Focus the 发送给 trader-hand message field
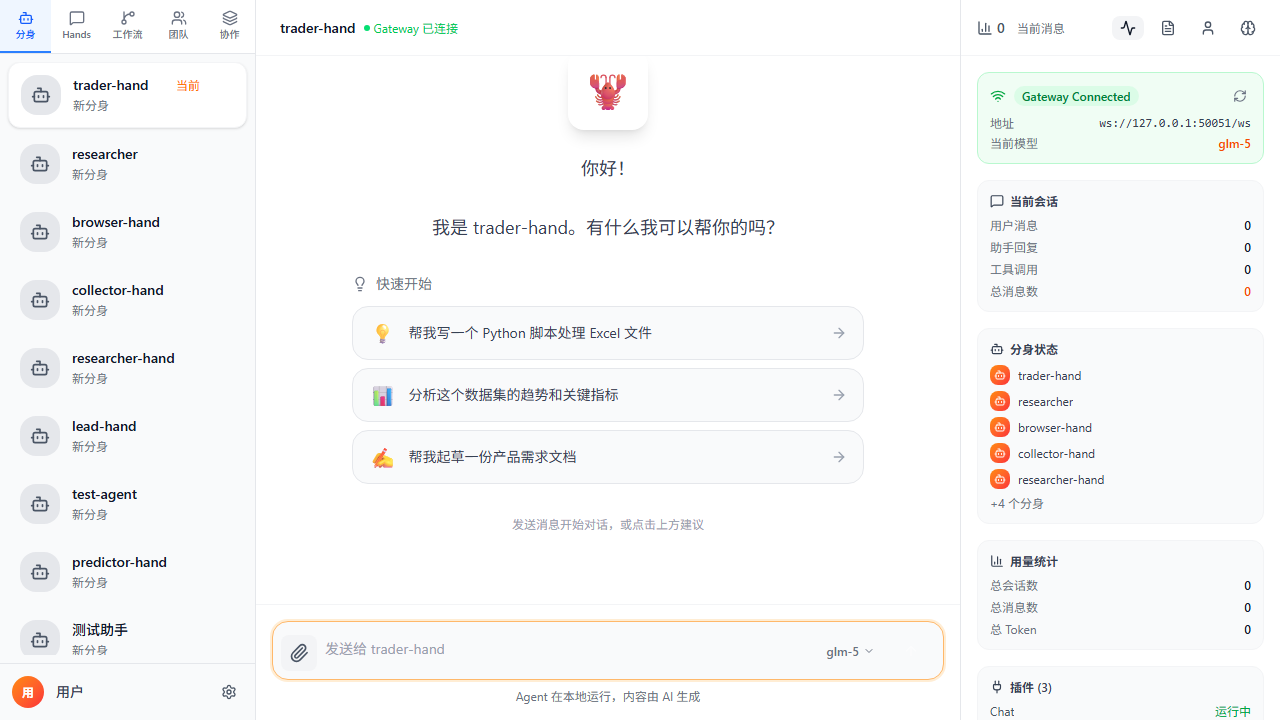This screenshot has height=720, width=1280. 570,650
